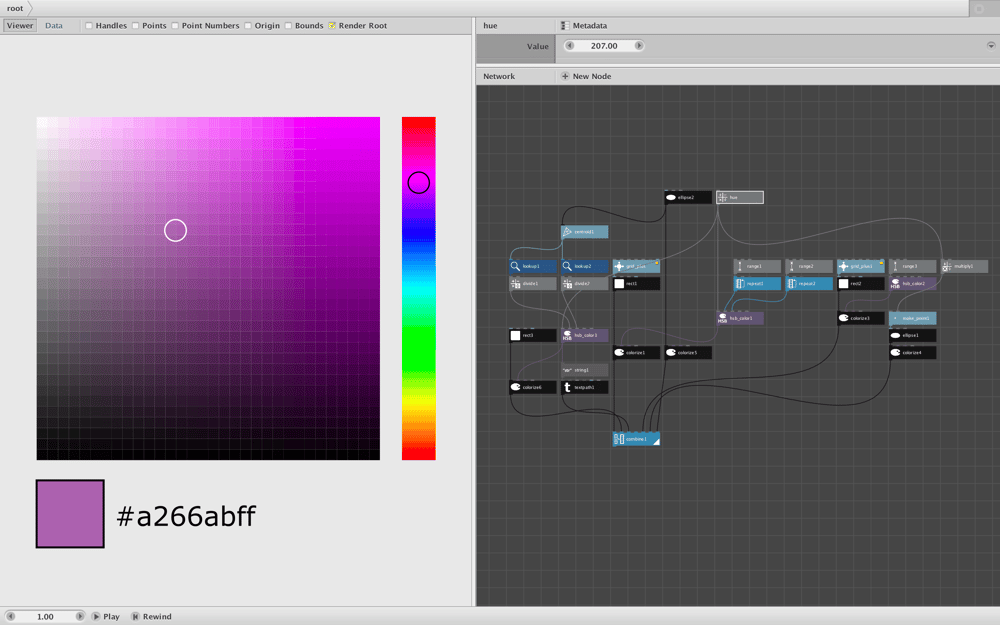Click the frame number field 1.00
The image size is (1000, 625).
[x=45, y=617]
